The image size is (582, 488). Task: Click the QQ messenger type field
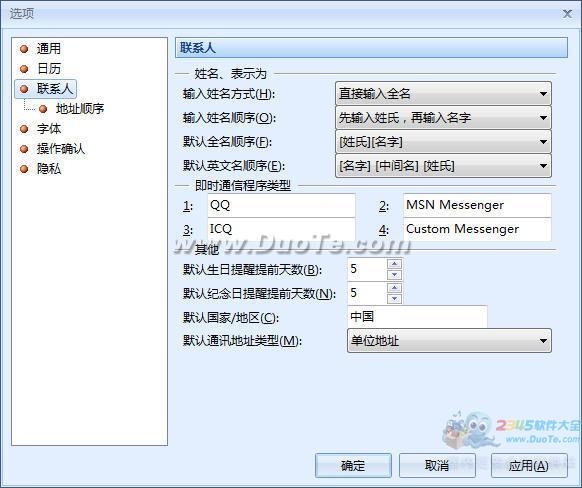(281, 205)
